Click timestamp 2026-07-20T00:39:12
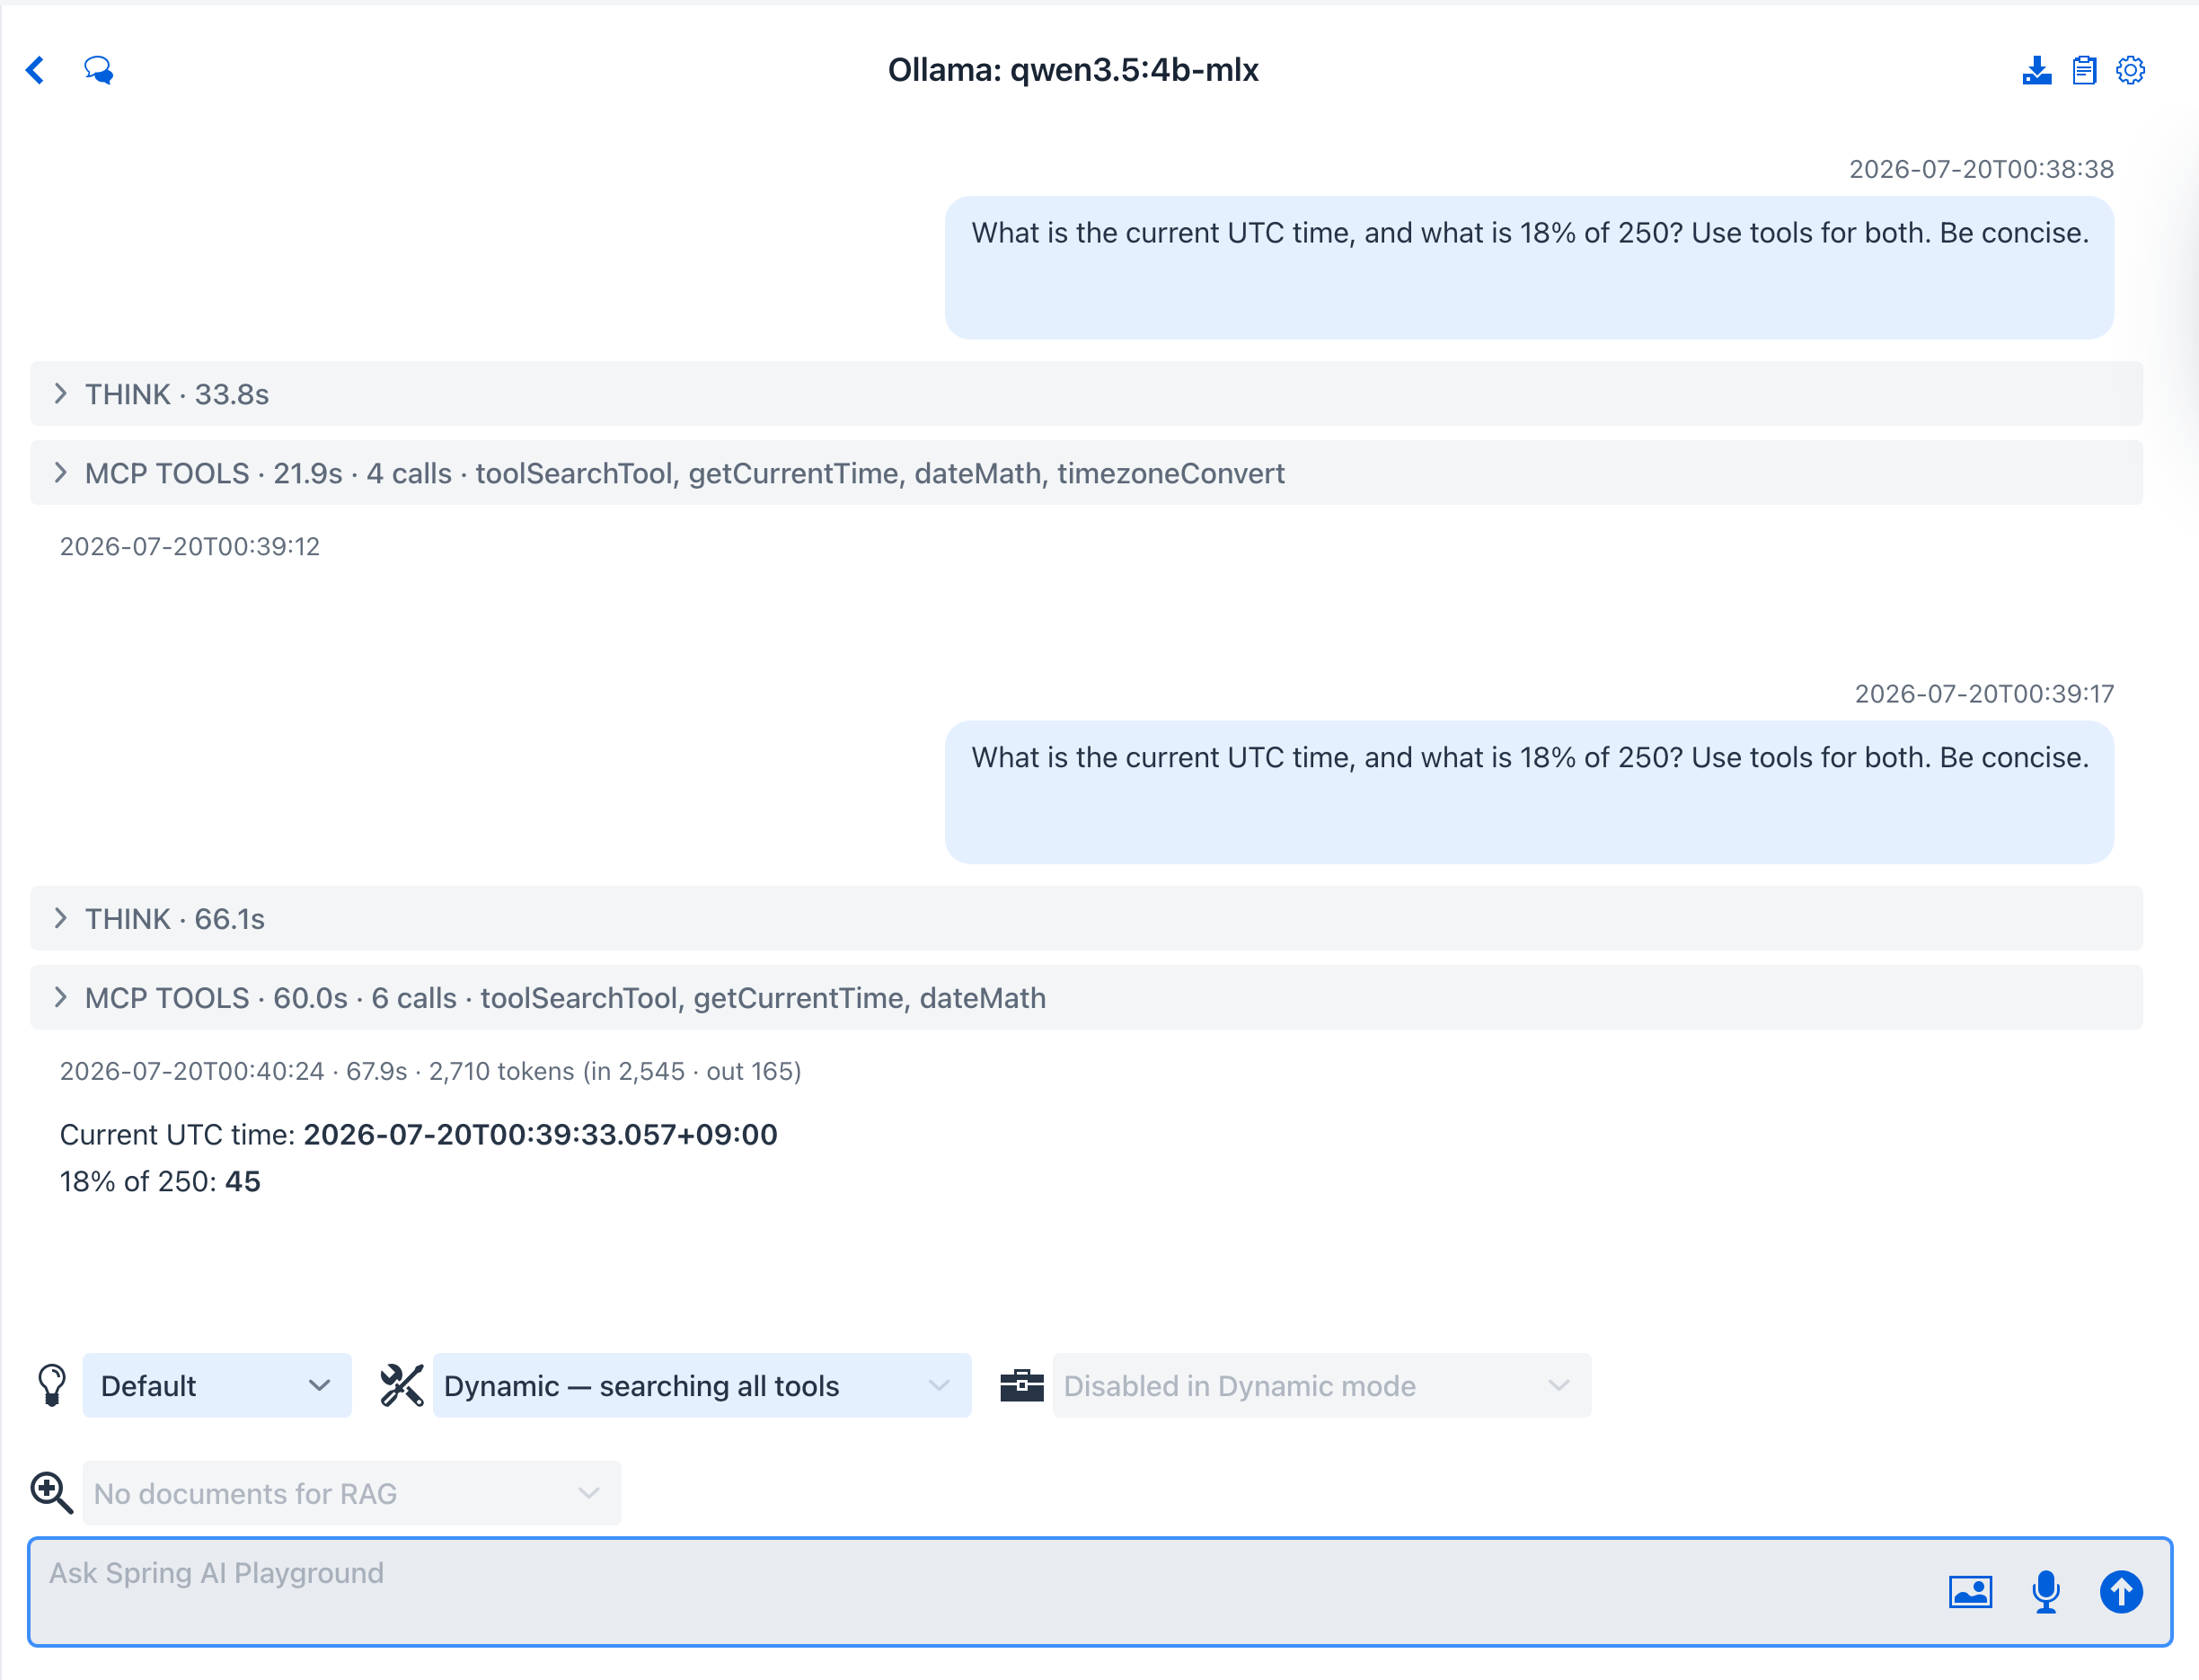Screen dimensions: 2199x1680 190,546
